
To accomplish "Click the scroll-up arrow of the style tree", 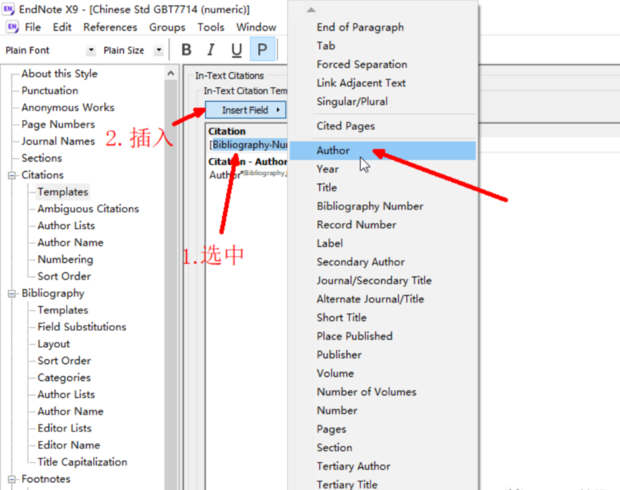I will tap(171, 73).
